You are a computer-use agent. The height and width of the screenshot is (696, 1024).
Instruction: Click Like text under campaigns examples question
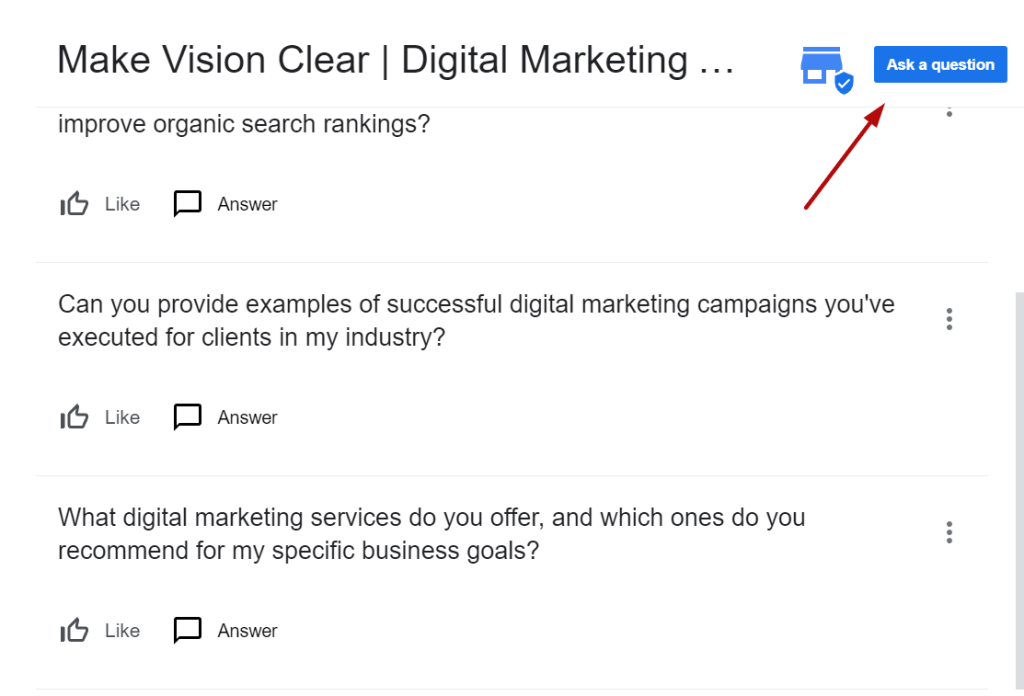[122, 418]
